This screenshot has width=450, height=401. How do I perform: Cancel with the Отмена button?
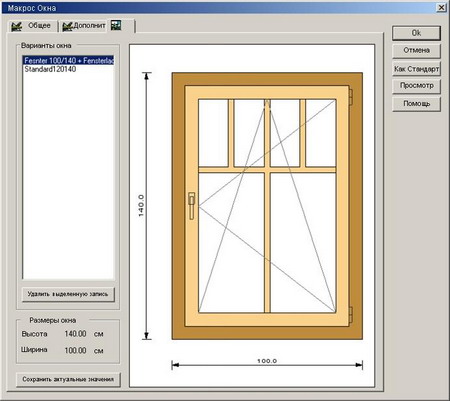click(x=416, y=50)
